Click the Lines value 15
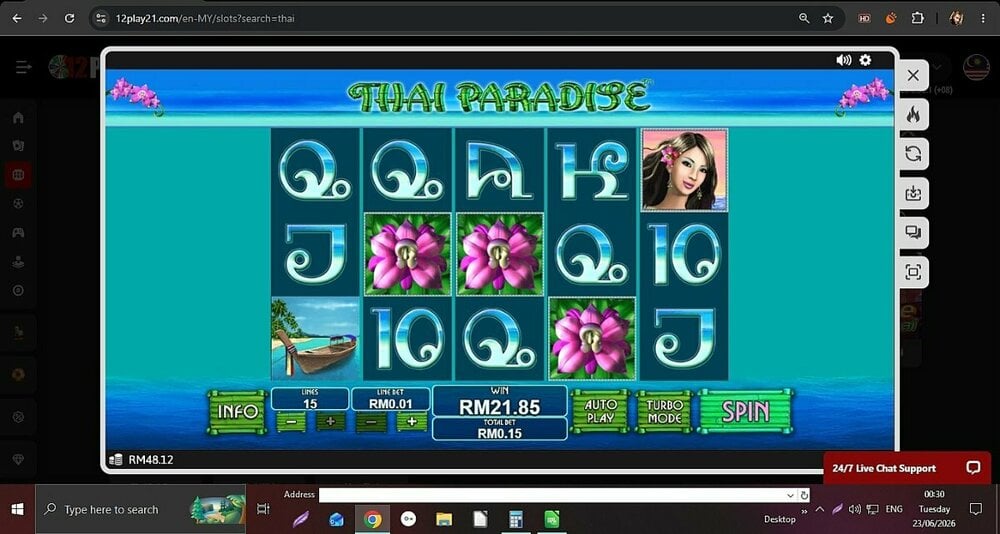 310,404
